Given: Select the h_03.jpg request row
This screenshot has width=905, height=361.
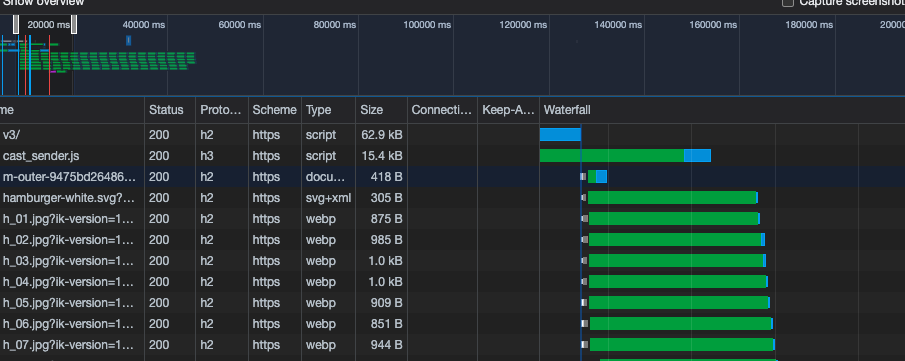Looking at the screenshot, I should (452, 260).
